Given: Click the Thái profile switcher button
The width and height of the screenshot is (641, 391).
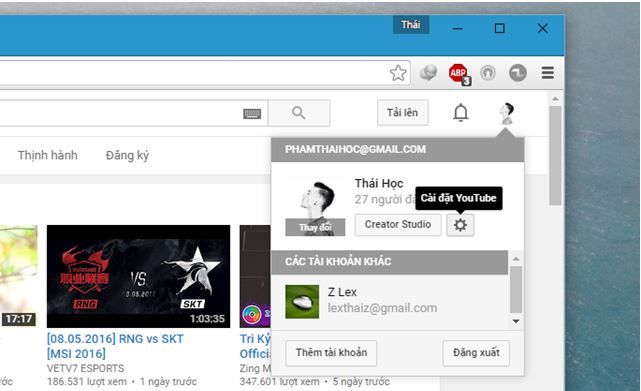Looking at the screenshot, I should click(411, 25).
